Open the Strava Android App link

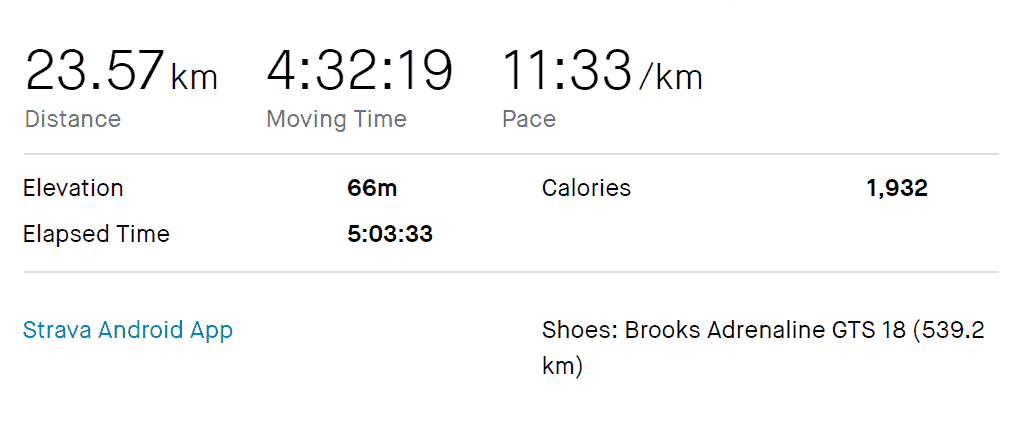coord(128,330)
